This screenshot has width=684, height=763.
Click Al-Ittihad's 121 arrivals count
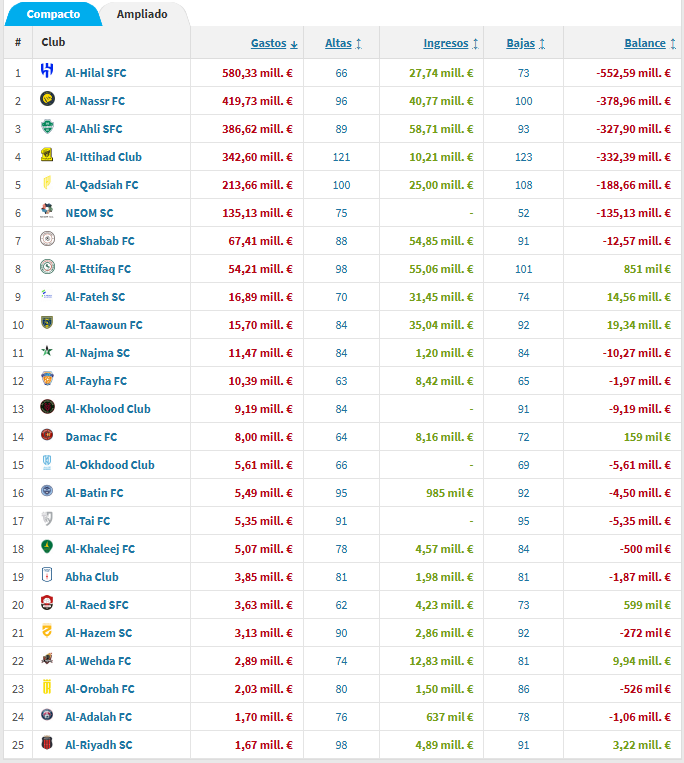point(342,157)
